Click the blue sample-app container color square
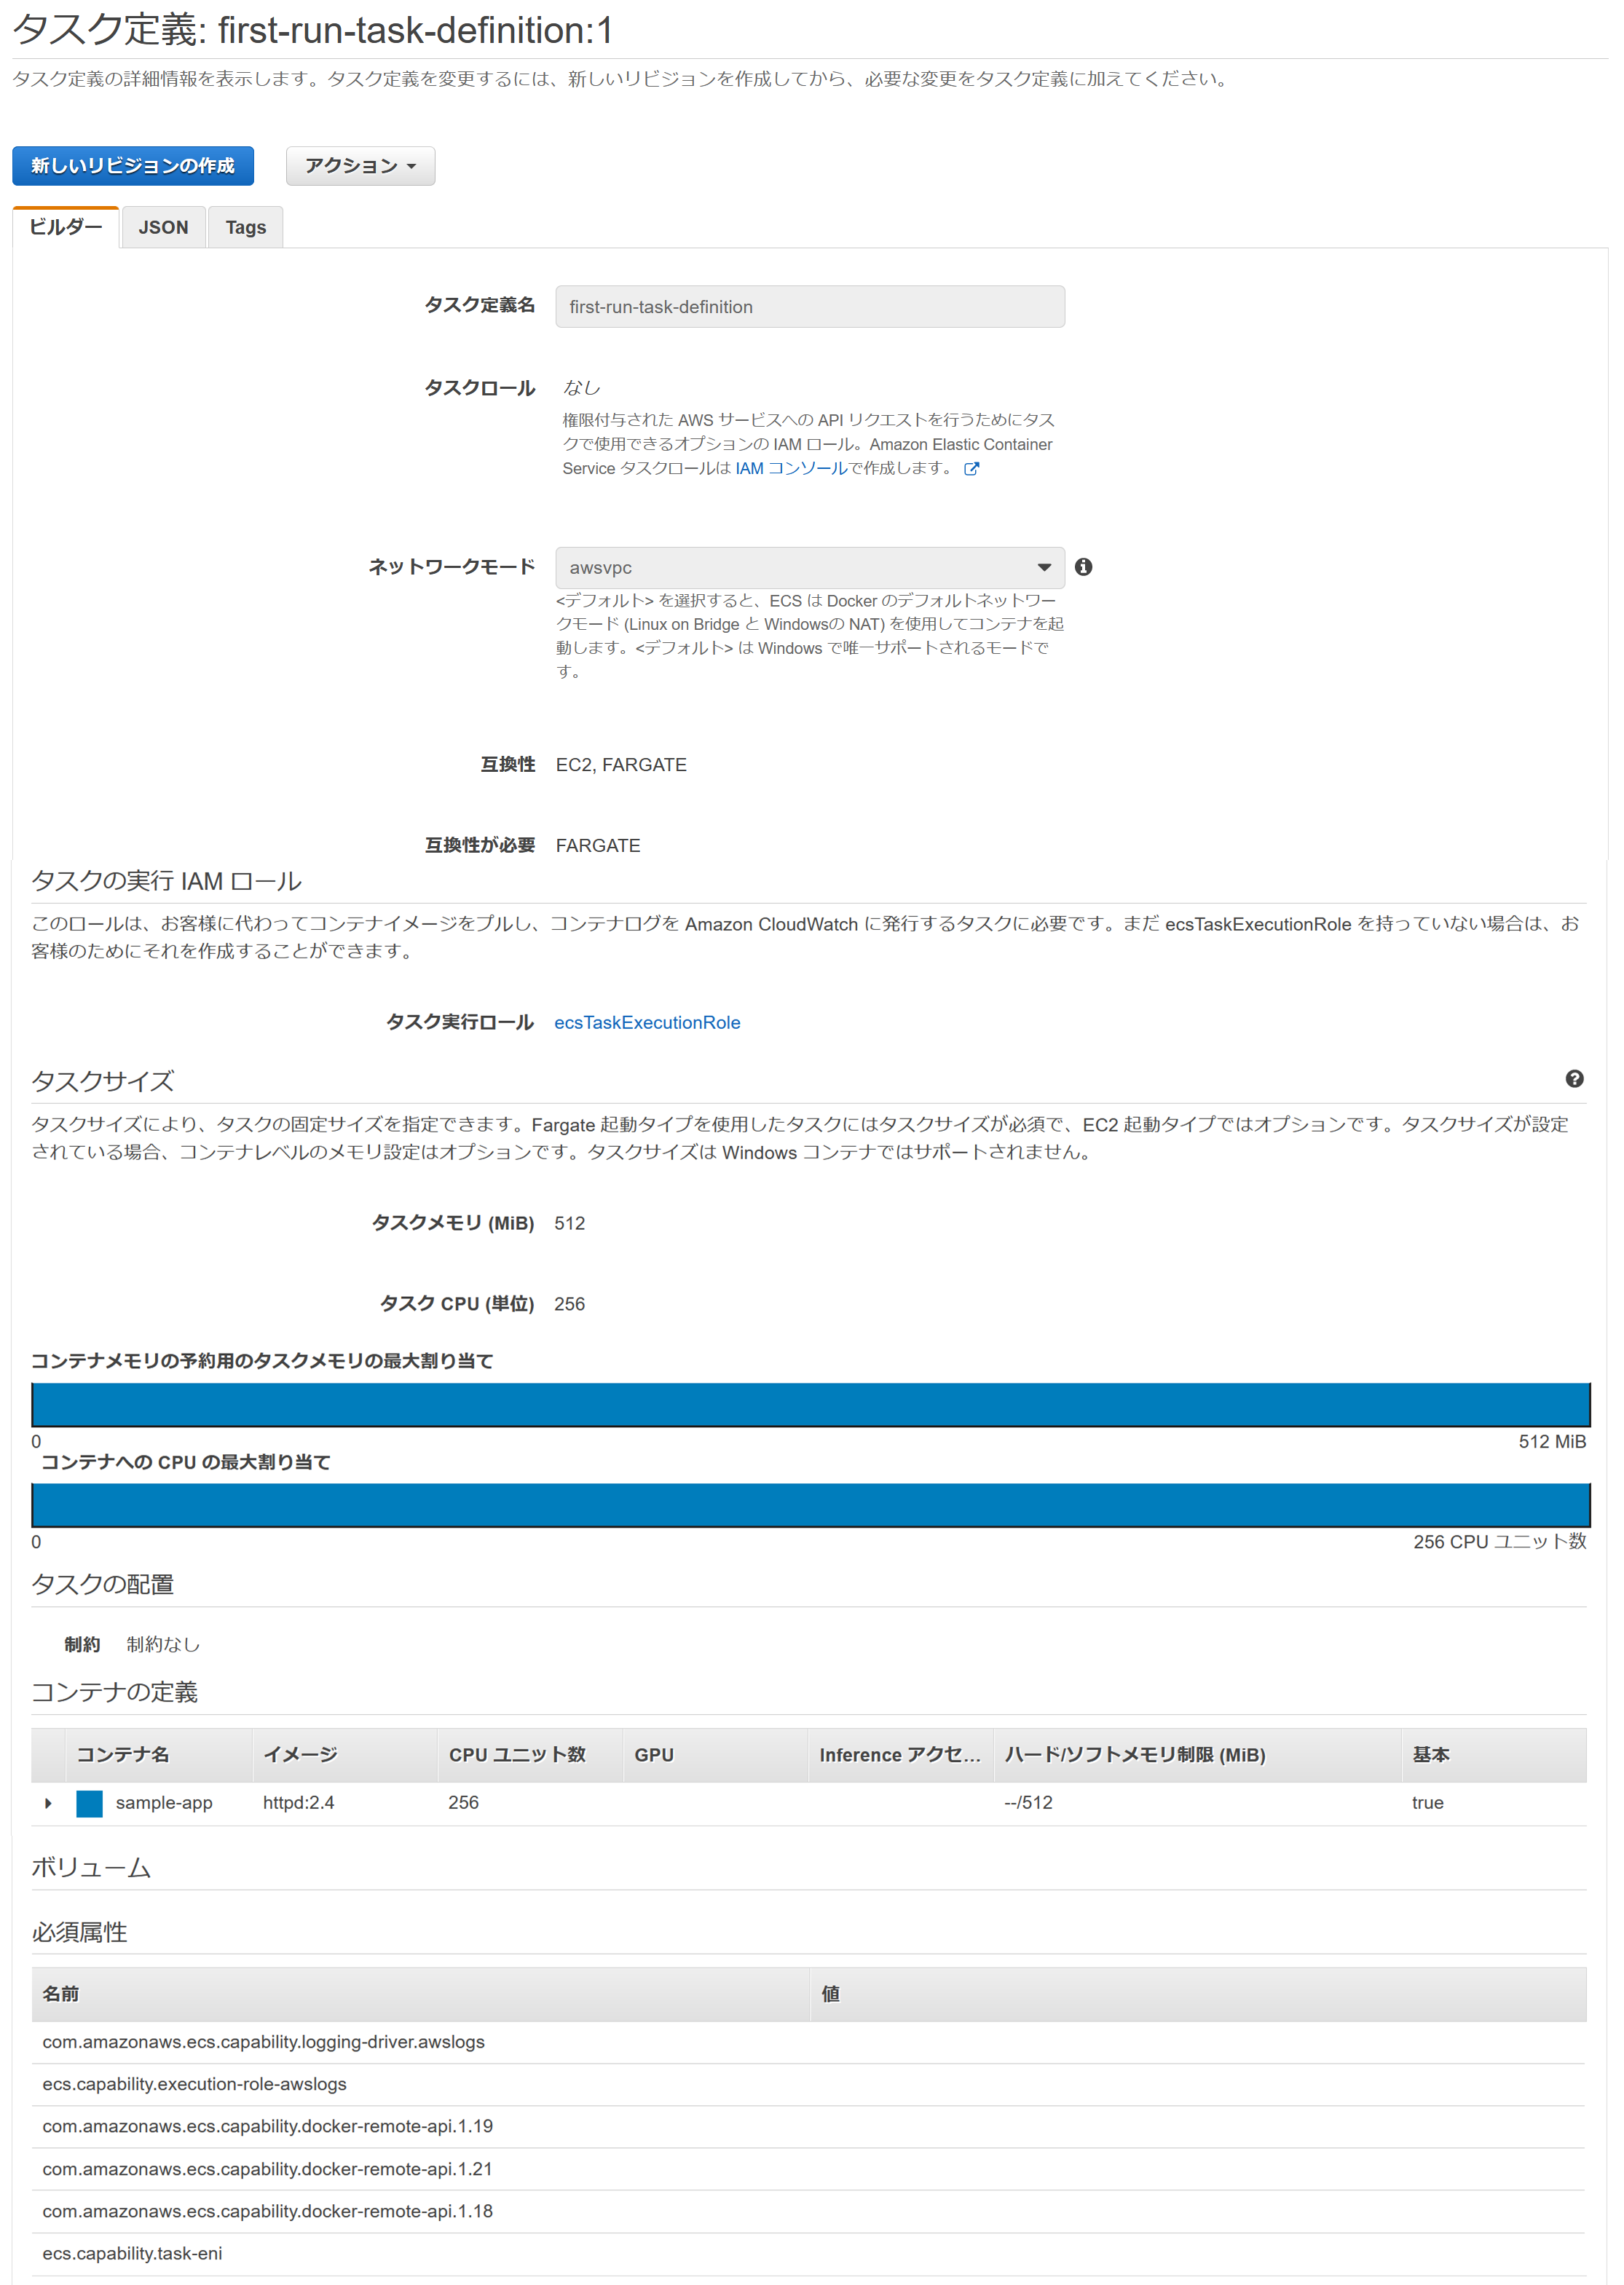Screen dimensions: 1624x2285 90,1803
